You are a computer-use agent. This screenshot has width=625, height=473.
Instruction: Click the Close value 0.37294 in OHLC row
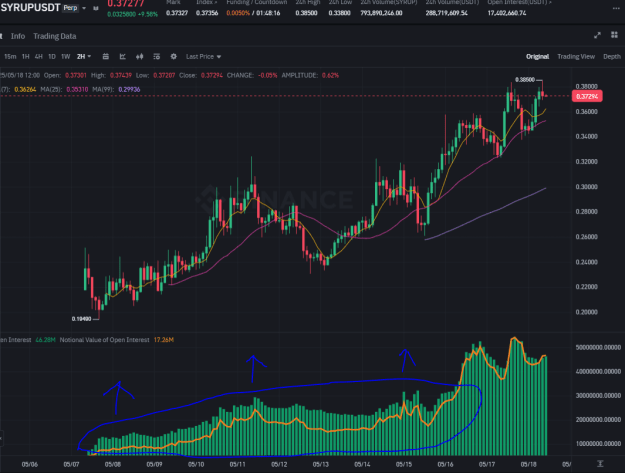[x=212, y=75]
